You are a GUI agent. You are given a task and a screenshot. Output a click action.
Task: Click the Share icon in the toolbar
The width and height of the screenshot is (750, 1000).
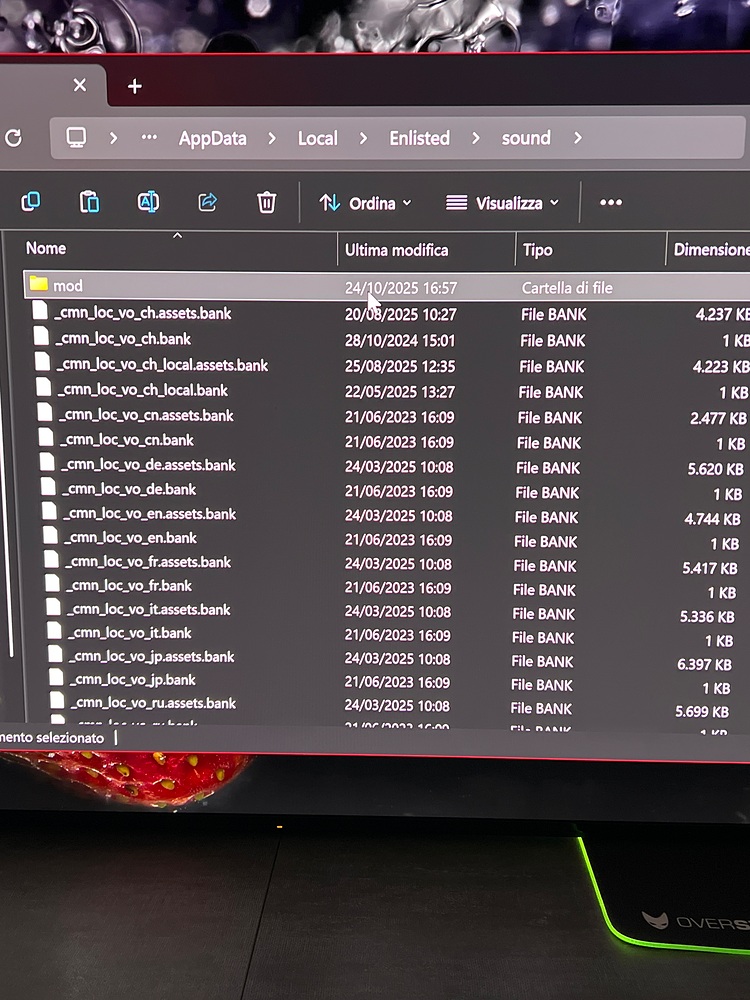(208, 202)
